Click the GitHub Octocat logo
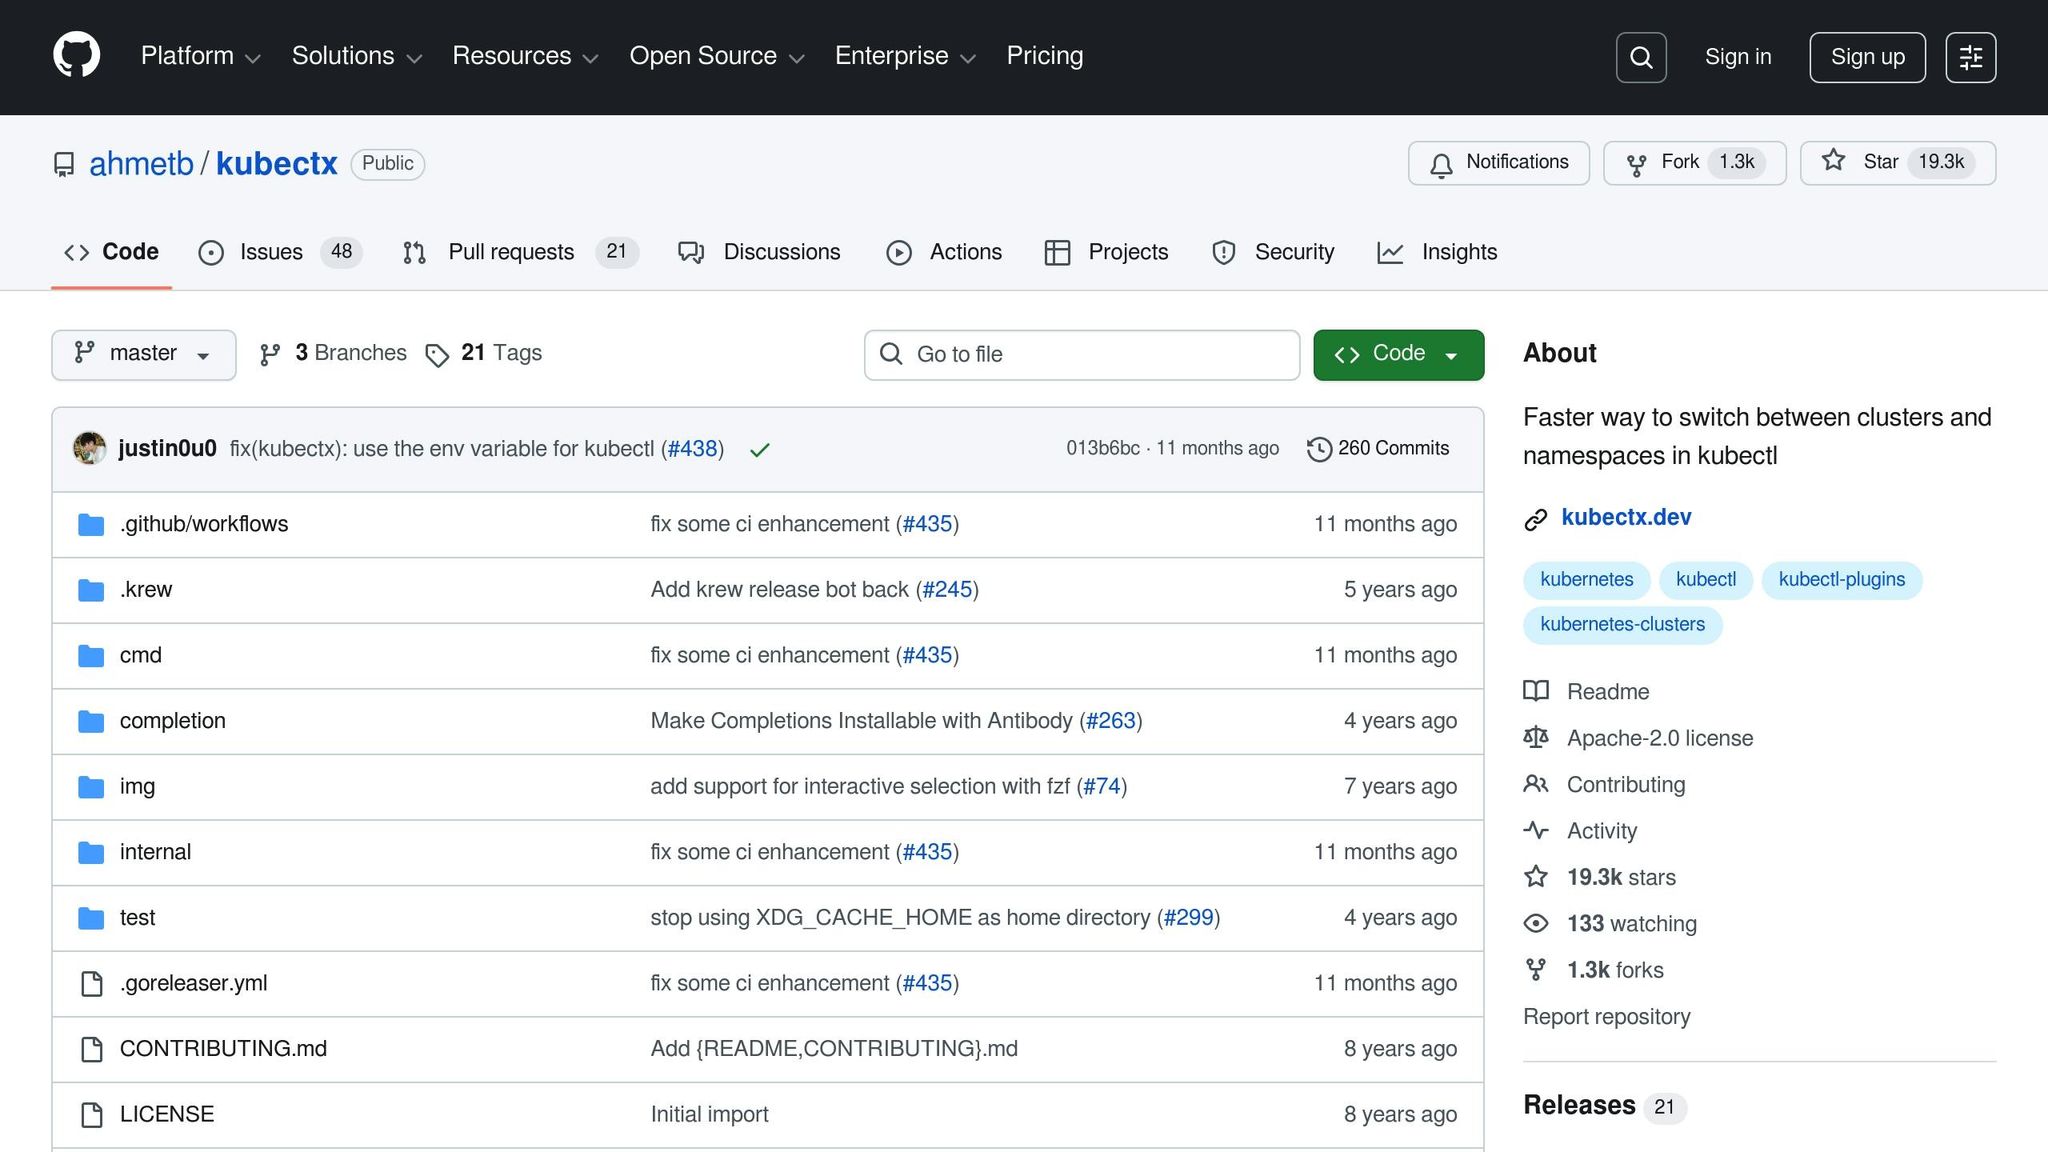Viewport: 2048px width, 1152px height. click(x=76, y=55)
